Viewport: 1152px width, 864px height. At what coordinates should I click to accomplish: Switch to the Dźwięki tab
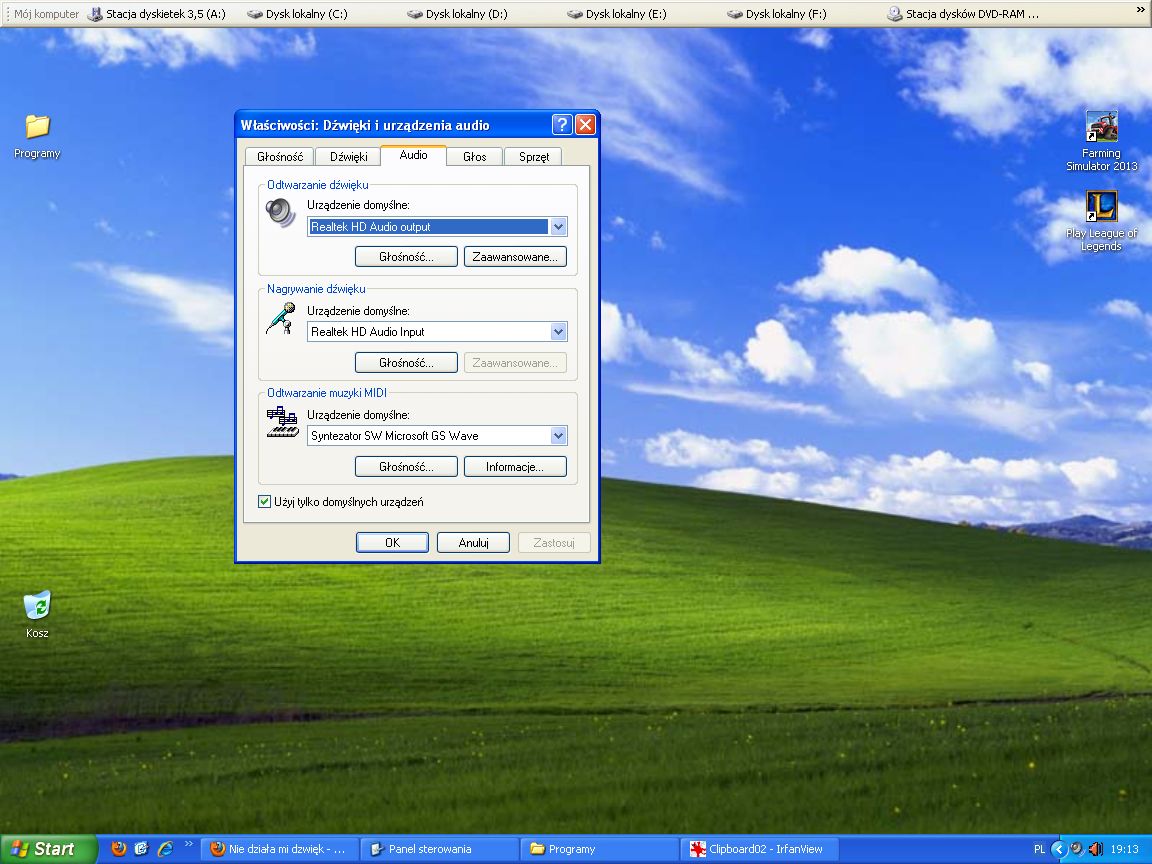click(x=348, y=156)
